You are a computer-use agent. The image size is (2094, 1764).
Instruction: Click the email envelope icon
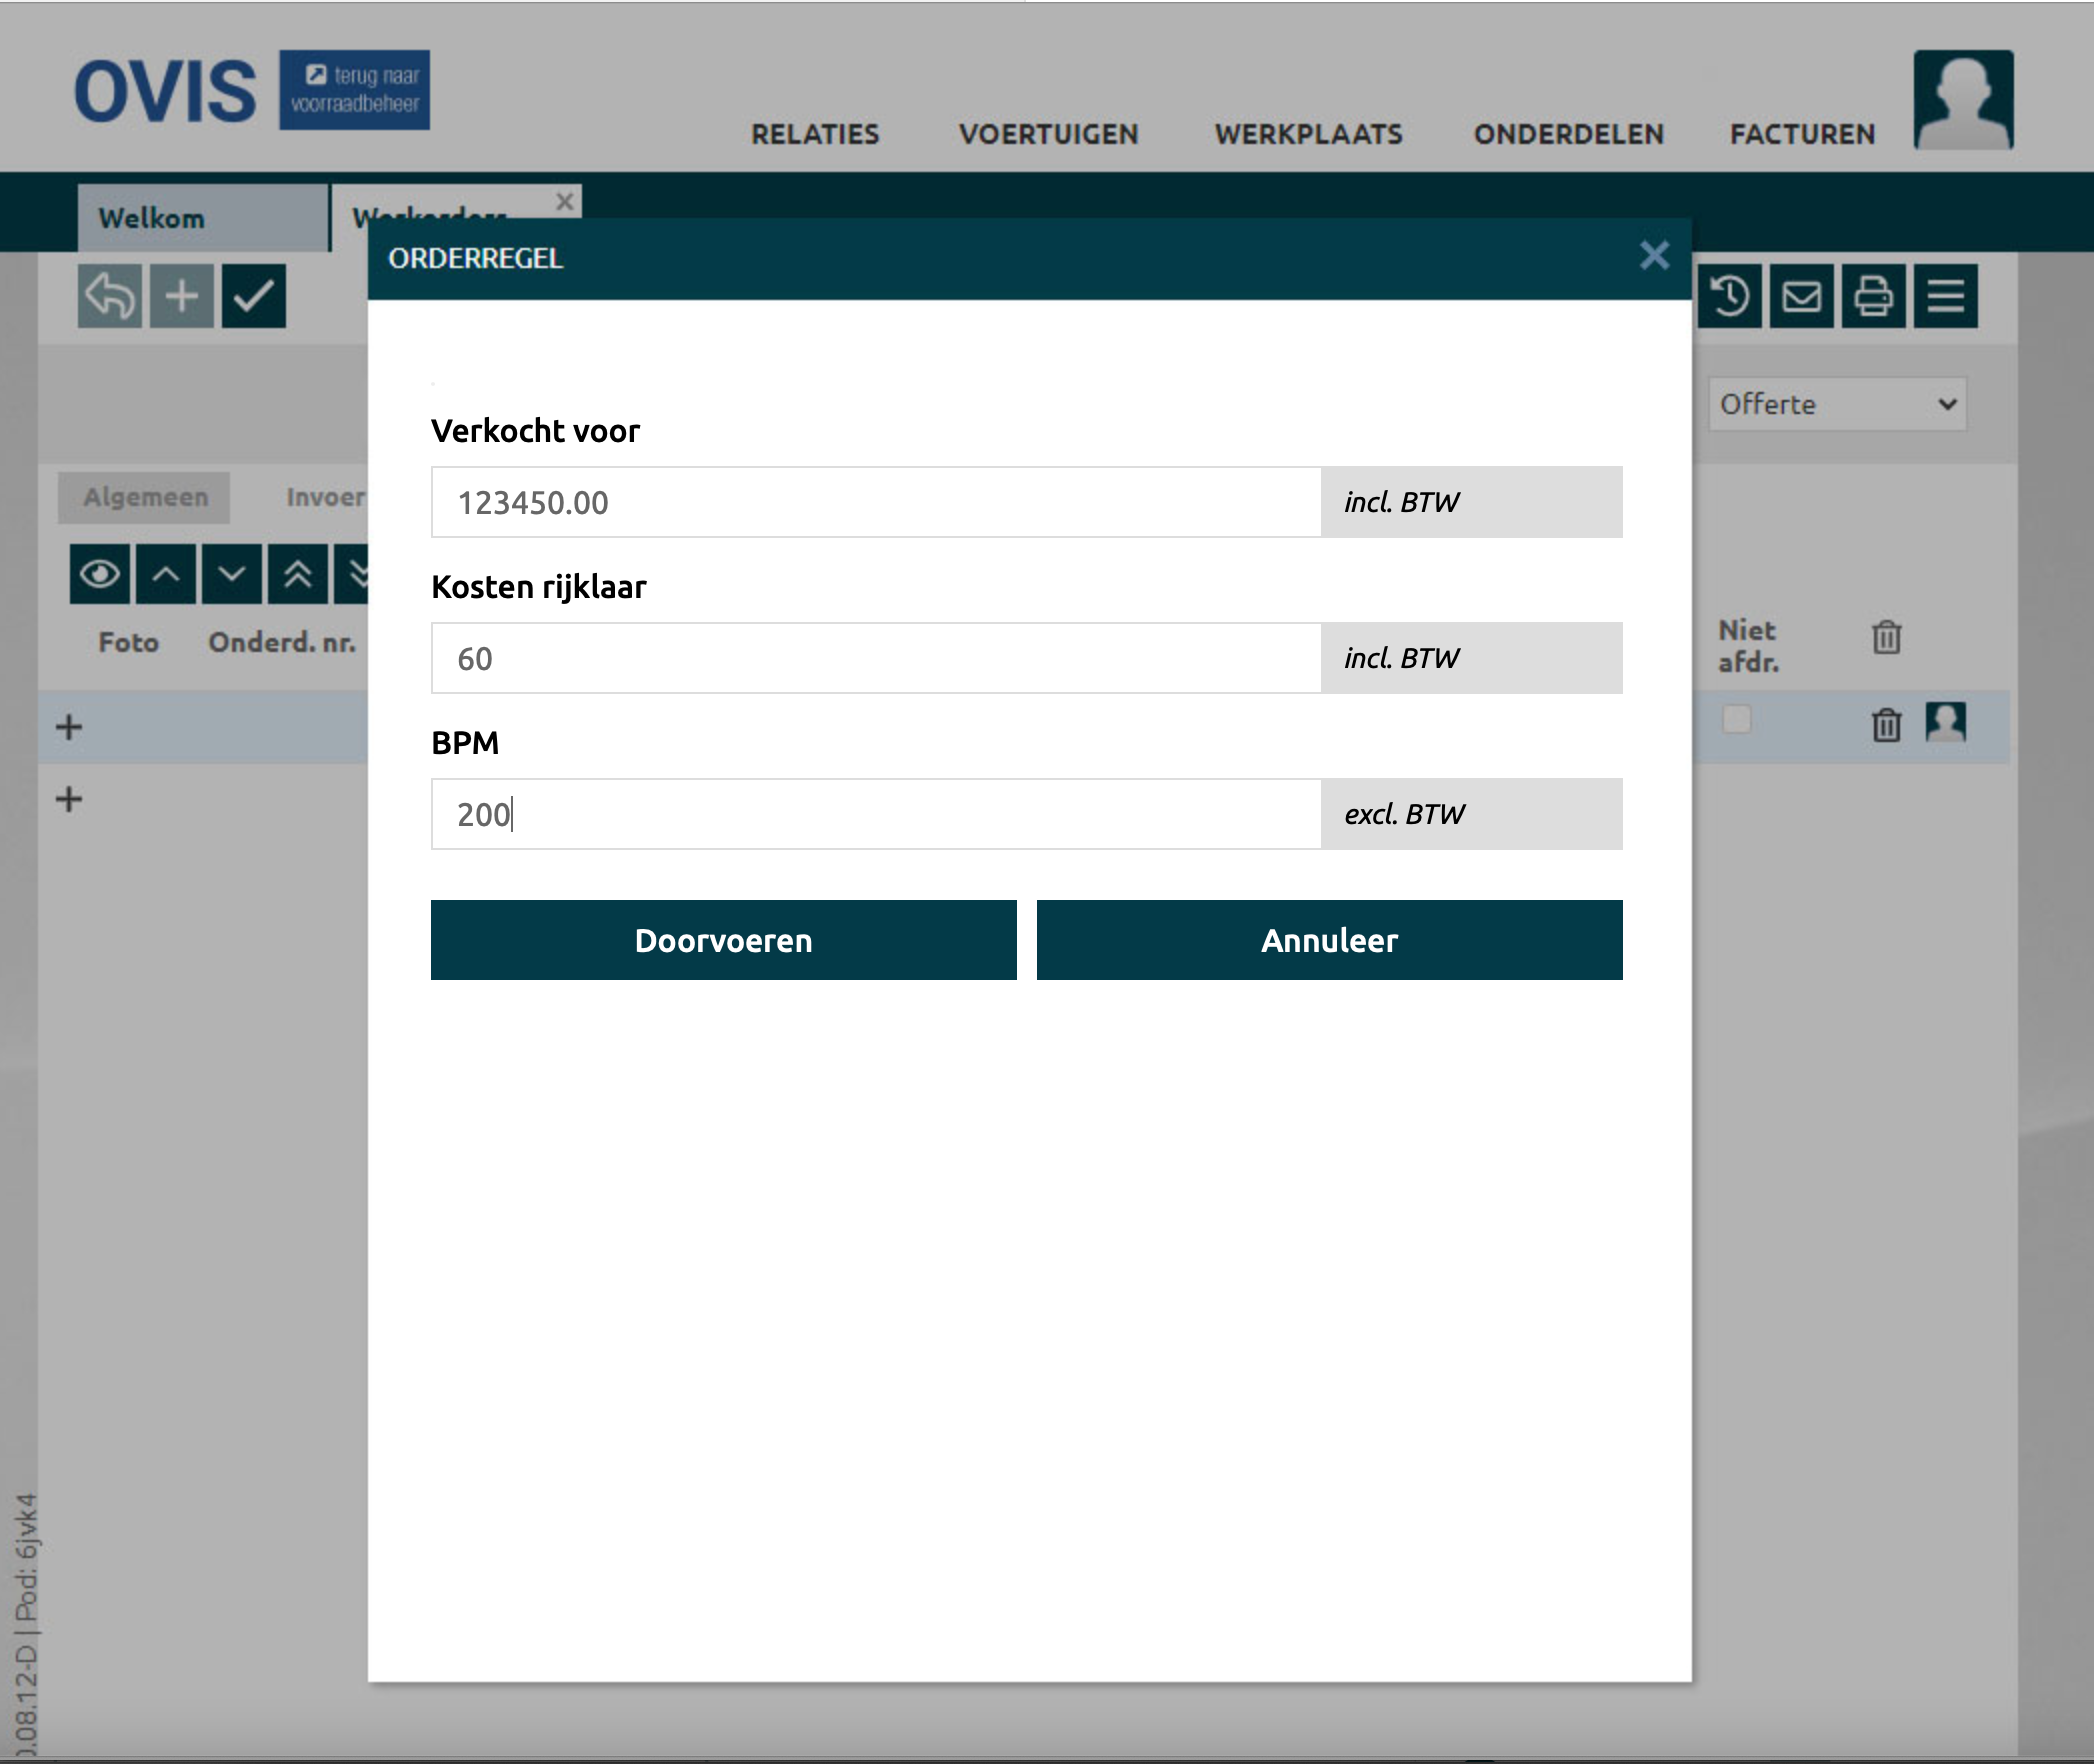point(1801,297)
